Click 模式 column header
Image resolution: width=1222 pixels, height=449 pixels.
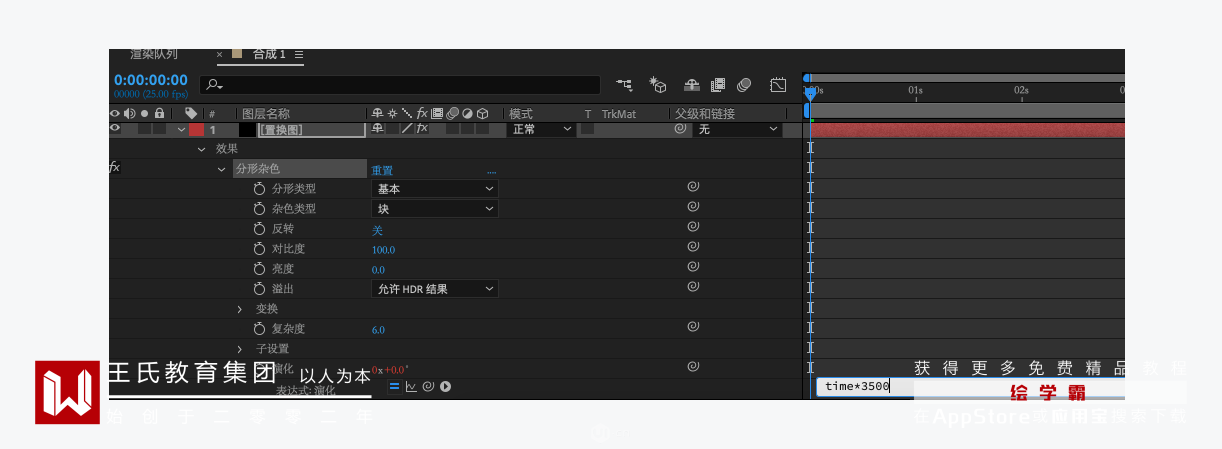pos(521,114)
